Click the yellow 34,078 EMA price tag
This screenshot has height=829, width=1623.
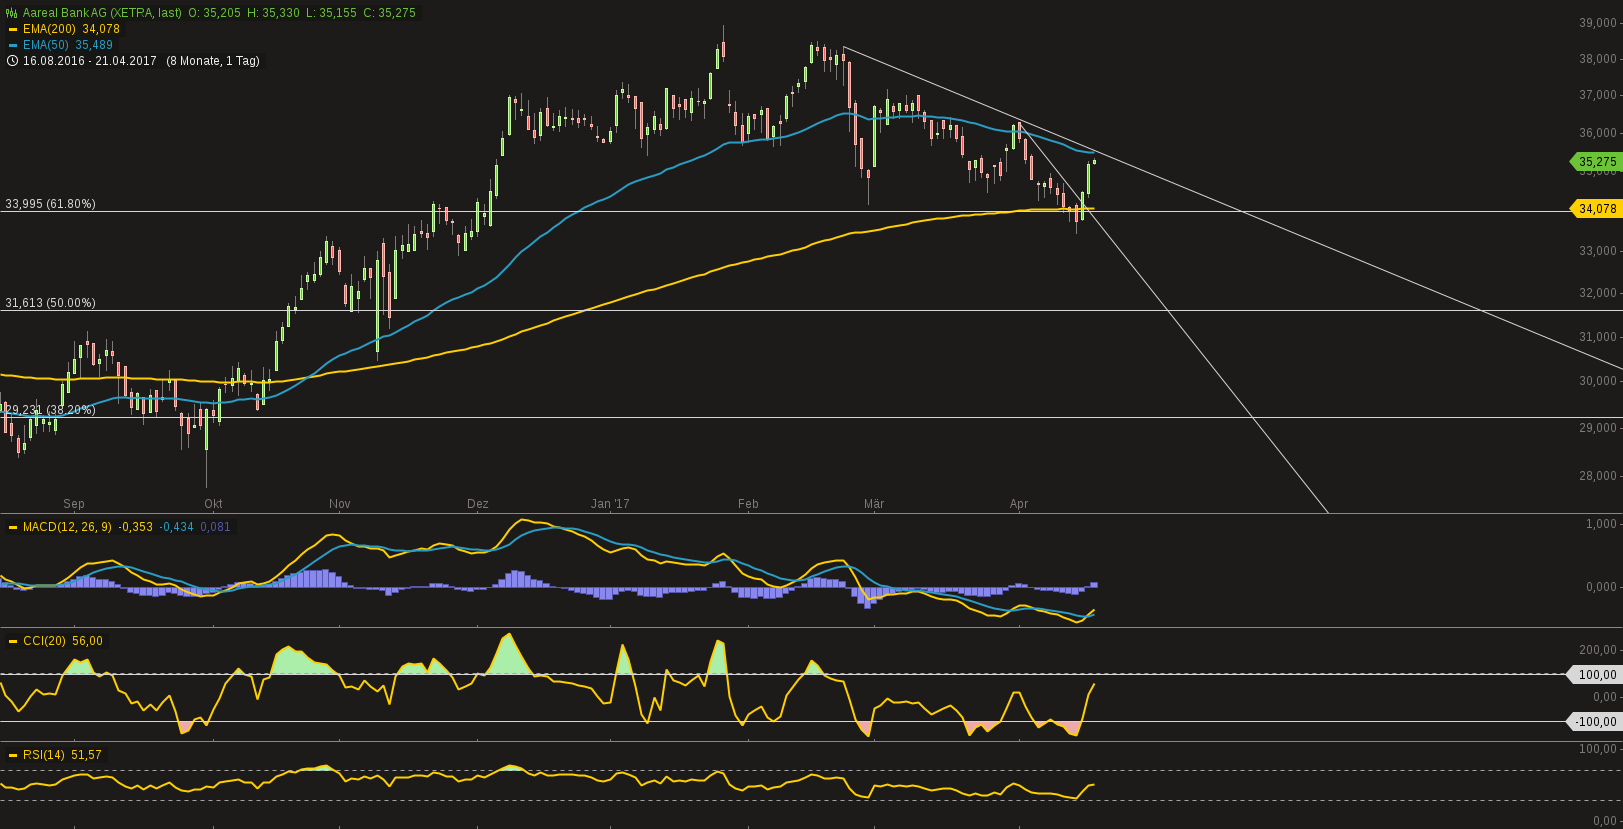(1597, 209)
